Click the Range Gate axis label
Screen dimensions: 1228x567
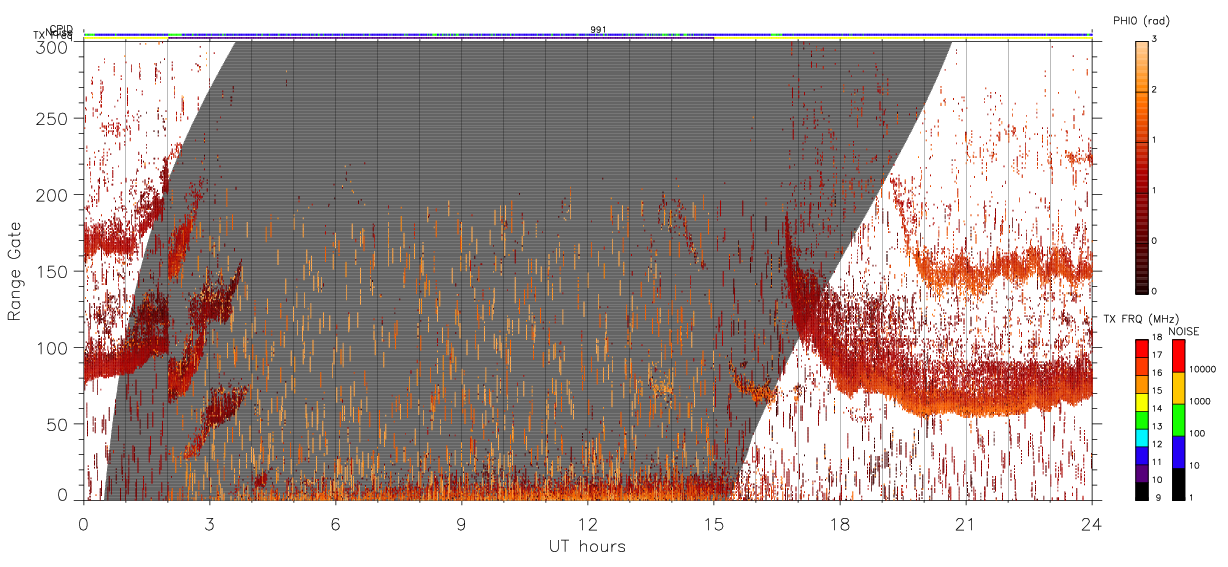tap(15, 271)
